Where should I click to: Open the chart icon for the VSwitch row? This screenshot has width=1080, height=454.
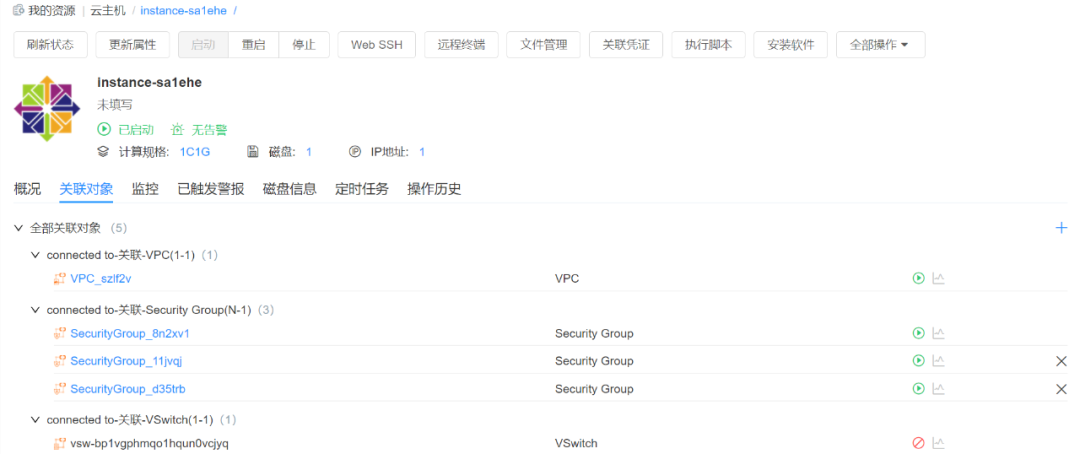pyautogui.click(x=938, y=444)
